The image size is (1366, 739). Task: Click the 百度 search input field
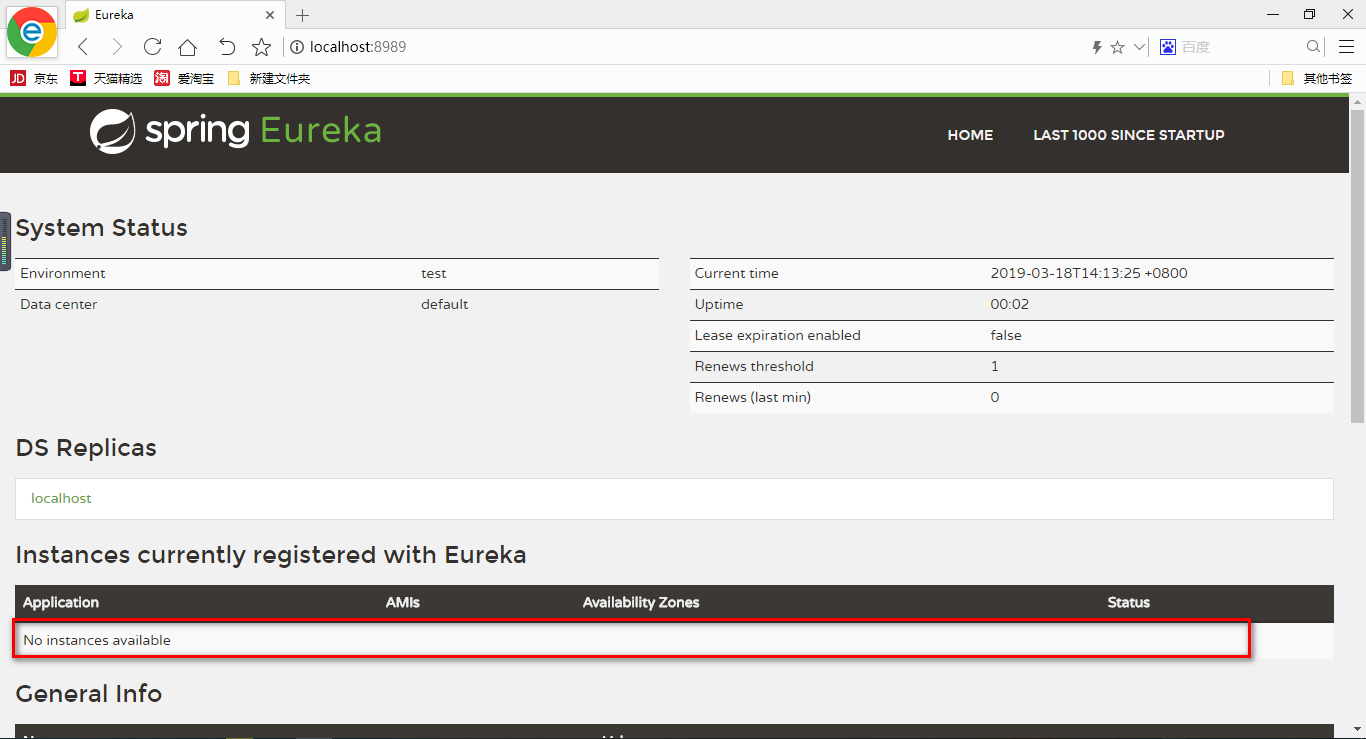[x=1240, y=47]
